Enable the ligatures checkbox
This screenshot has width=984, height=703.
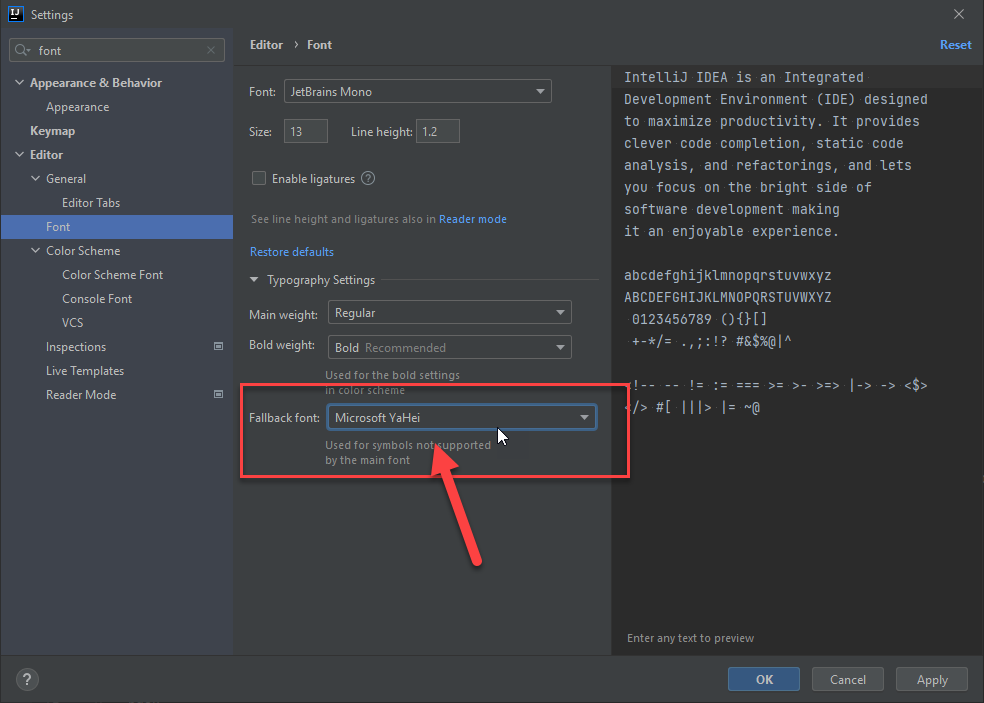(x=259, y=178)
